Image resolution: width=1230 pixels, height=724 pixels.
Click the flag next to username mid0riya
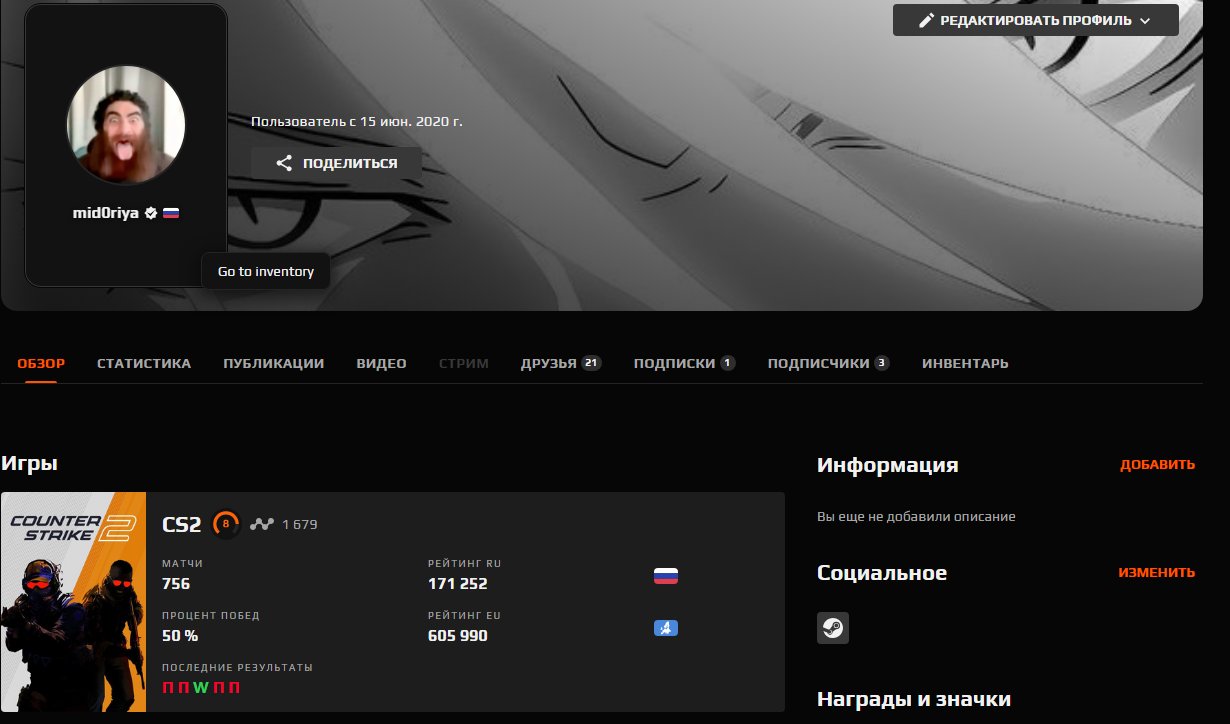click(x=170, y=212)
